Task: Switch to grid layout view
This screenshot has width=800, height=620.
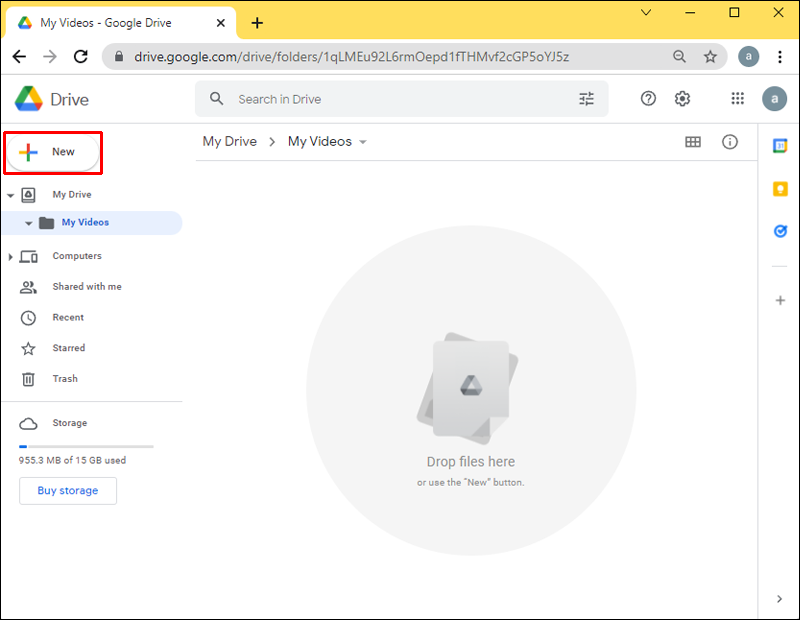Action: 693,142
